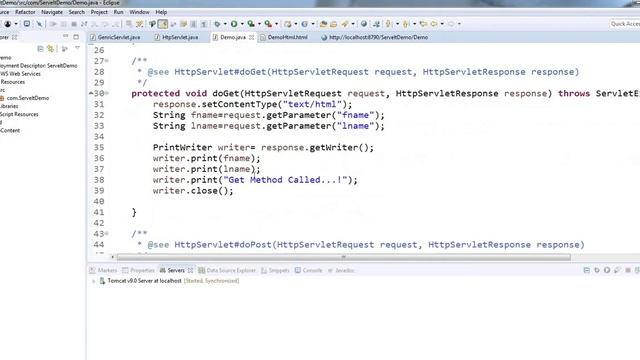Open the Help menu
The image size is (640, 360).
pos(161,12)
